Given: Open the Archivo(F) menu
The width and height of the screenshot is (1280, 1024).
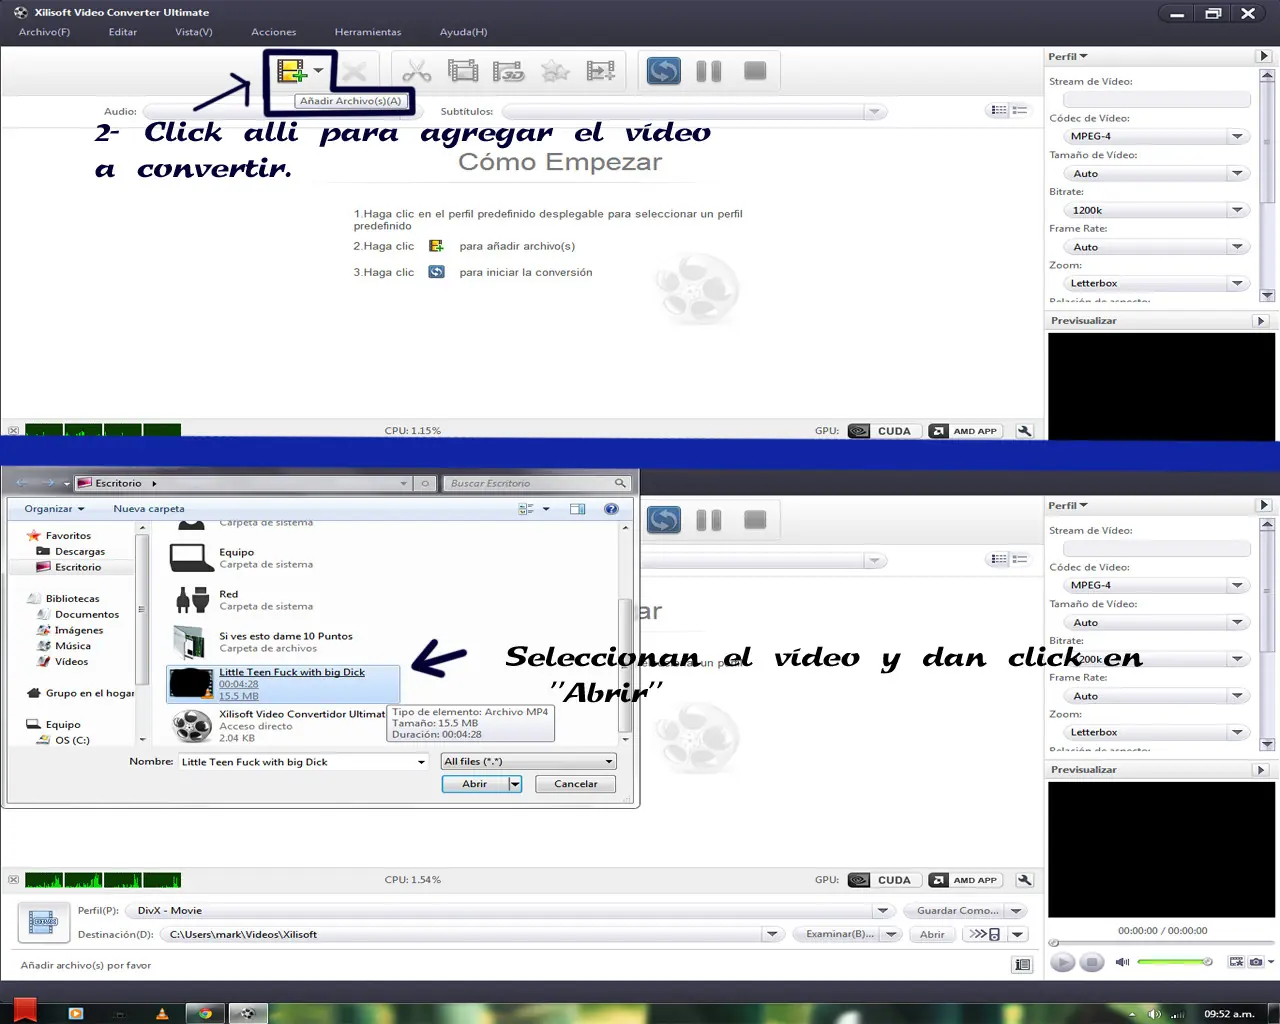Looking at the screenshot, I should tap(44, 32).
